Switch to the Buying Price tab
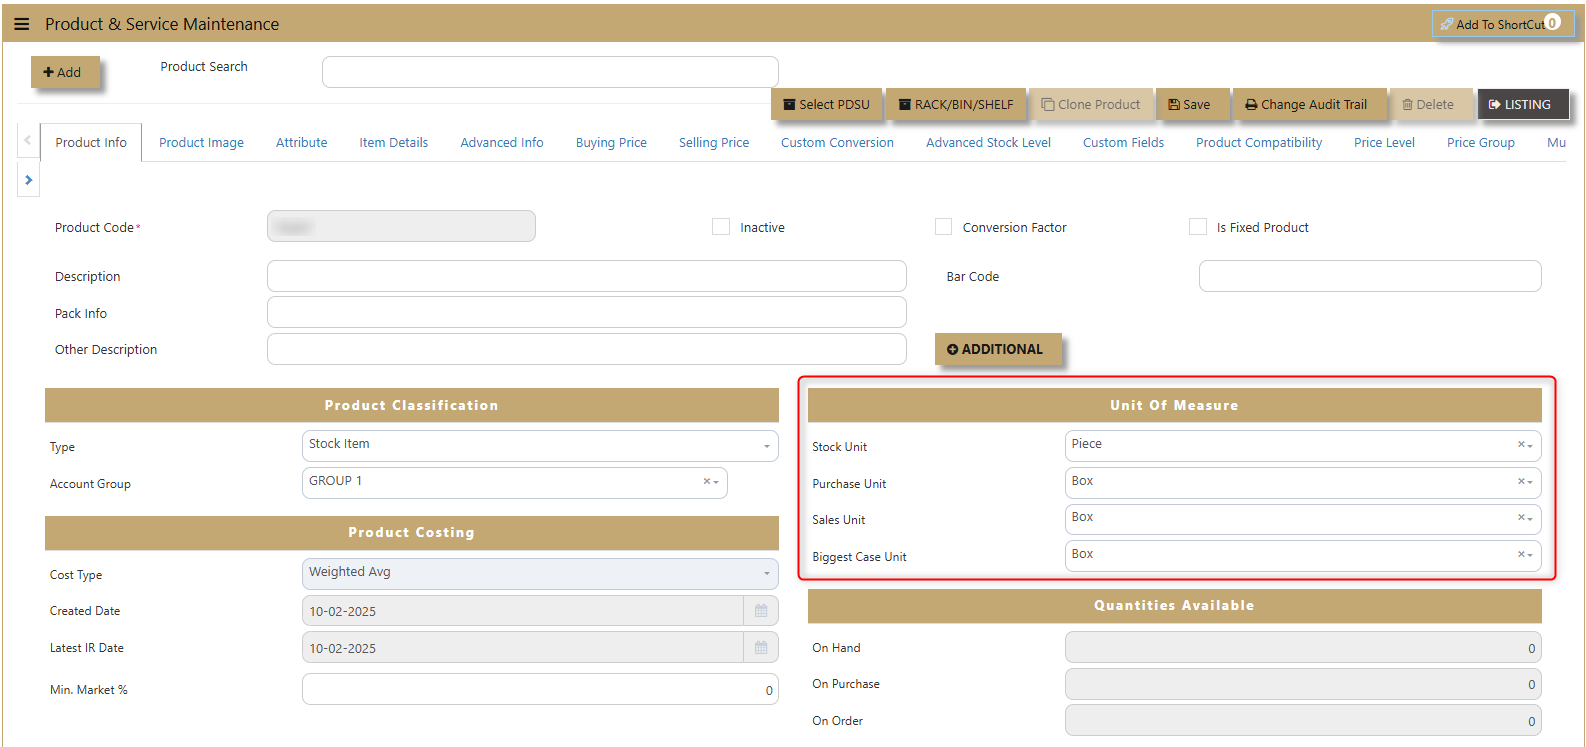The image size is (1586, 747). point(611,143)
